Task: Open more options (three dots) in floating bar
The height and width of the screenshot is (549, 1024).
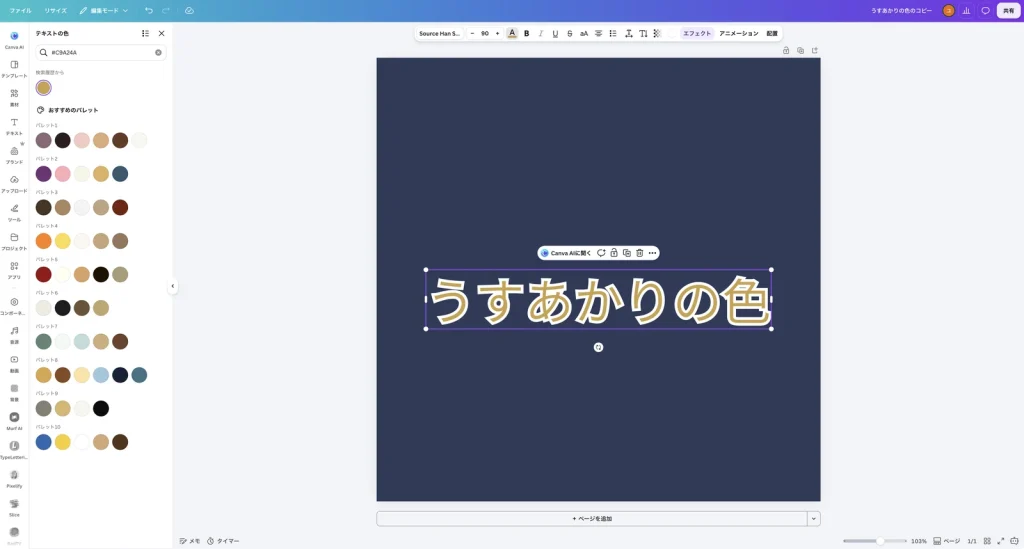Action: click(x=652, y=253)
